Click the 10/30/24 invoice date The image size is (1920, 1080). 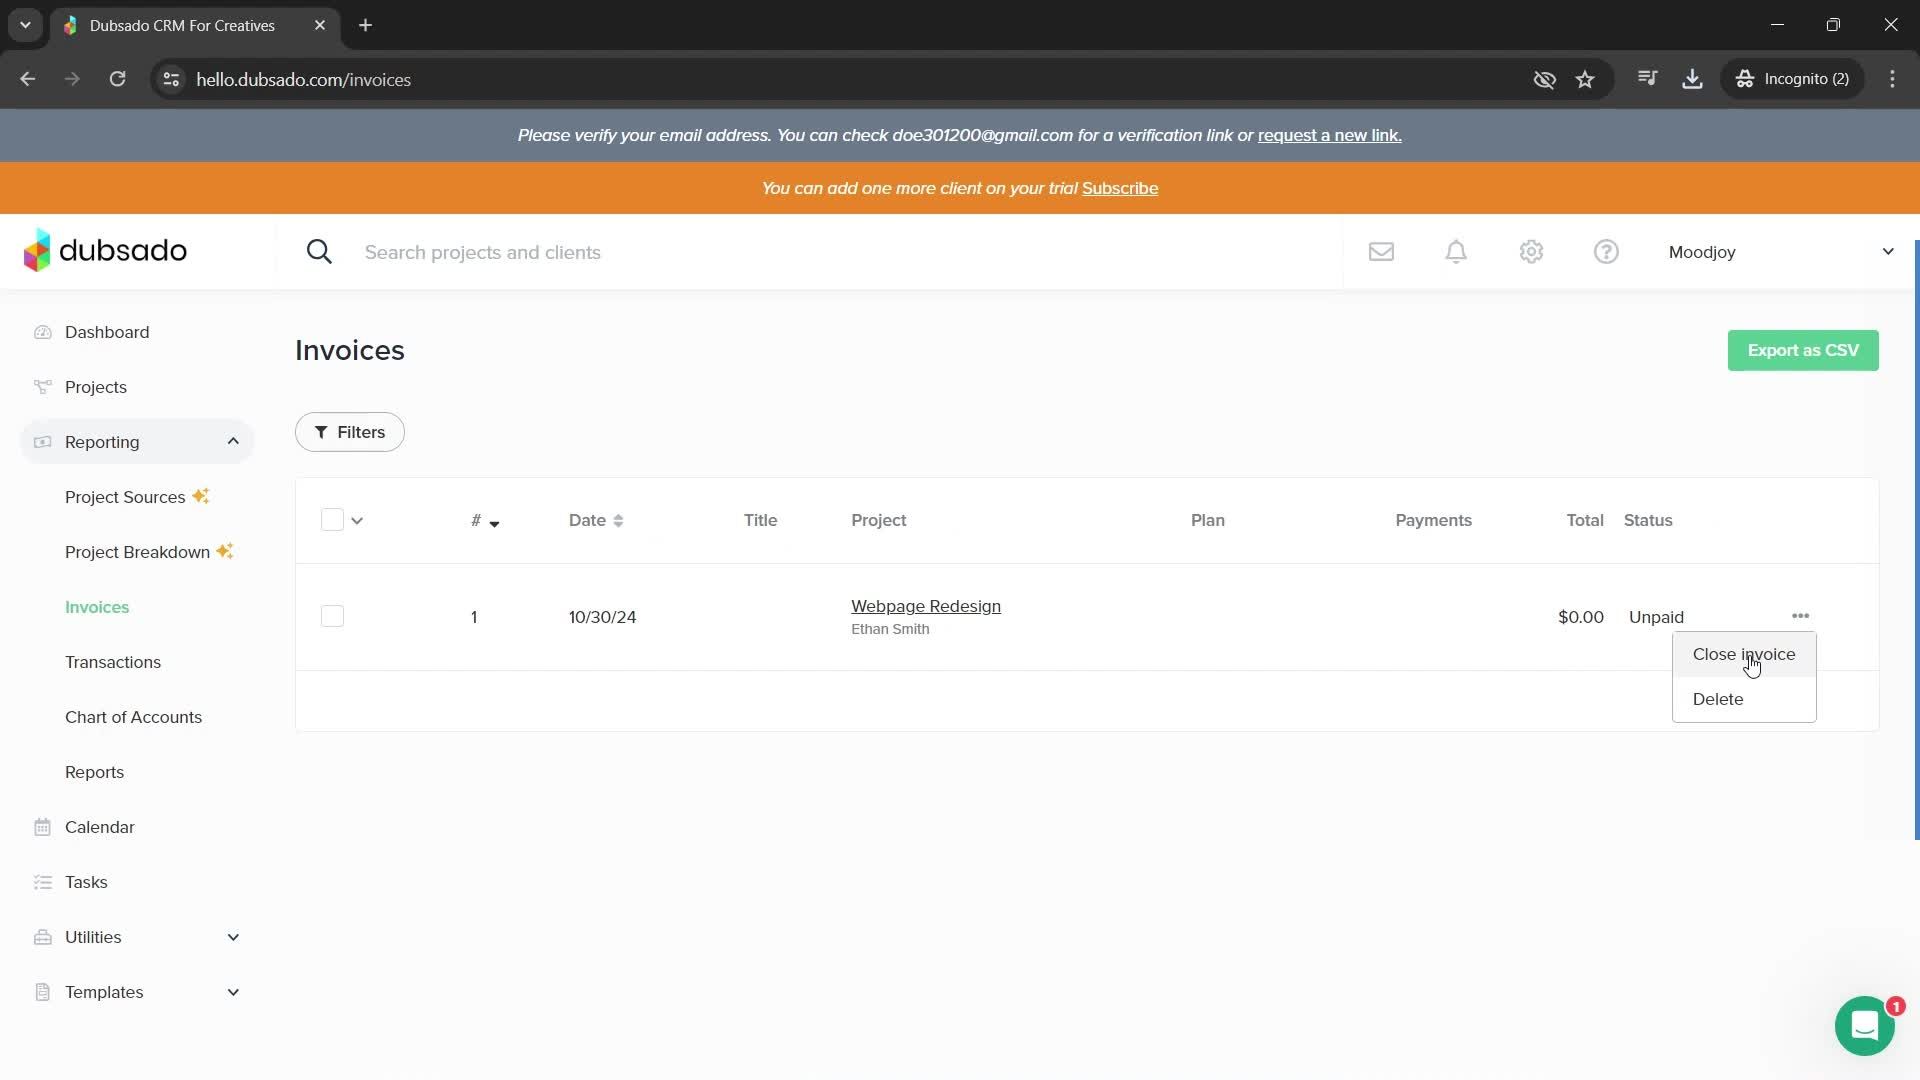tap(602, 617)
